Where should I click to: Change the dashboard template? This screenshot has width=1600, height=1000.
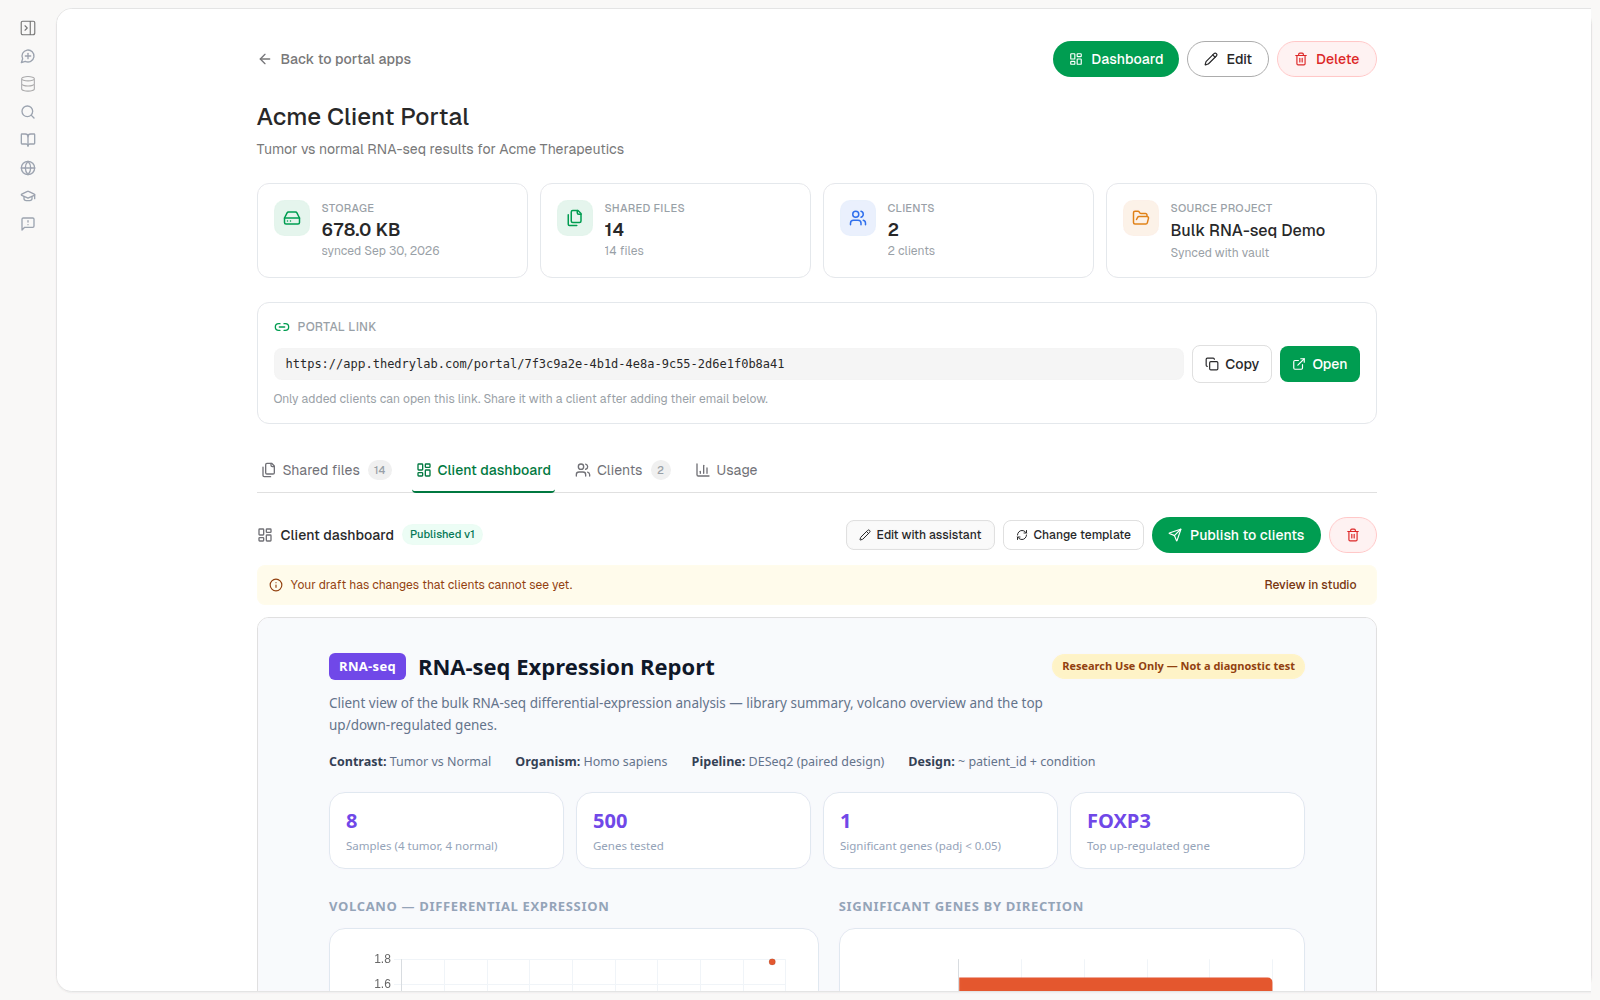(x=1073, y=535)
